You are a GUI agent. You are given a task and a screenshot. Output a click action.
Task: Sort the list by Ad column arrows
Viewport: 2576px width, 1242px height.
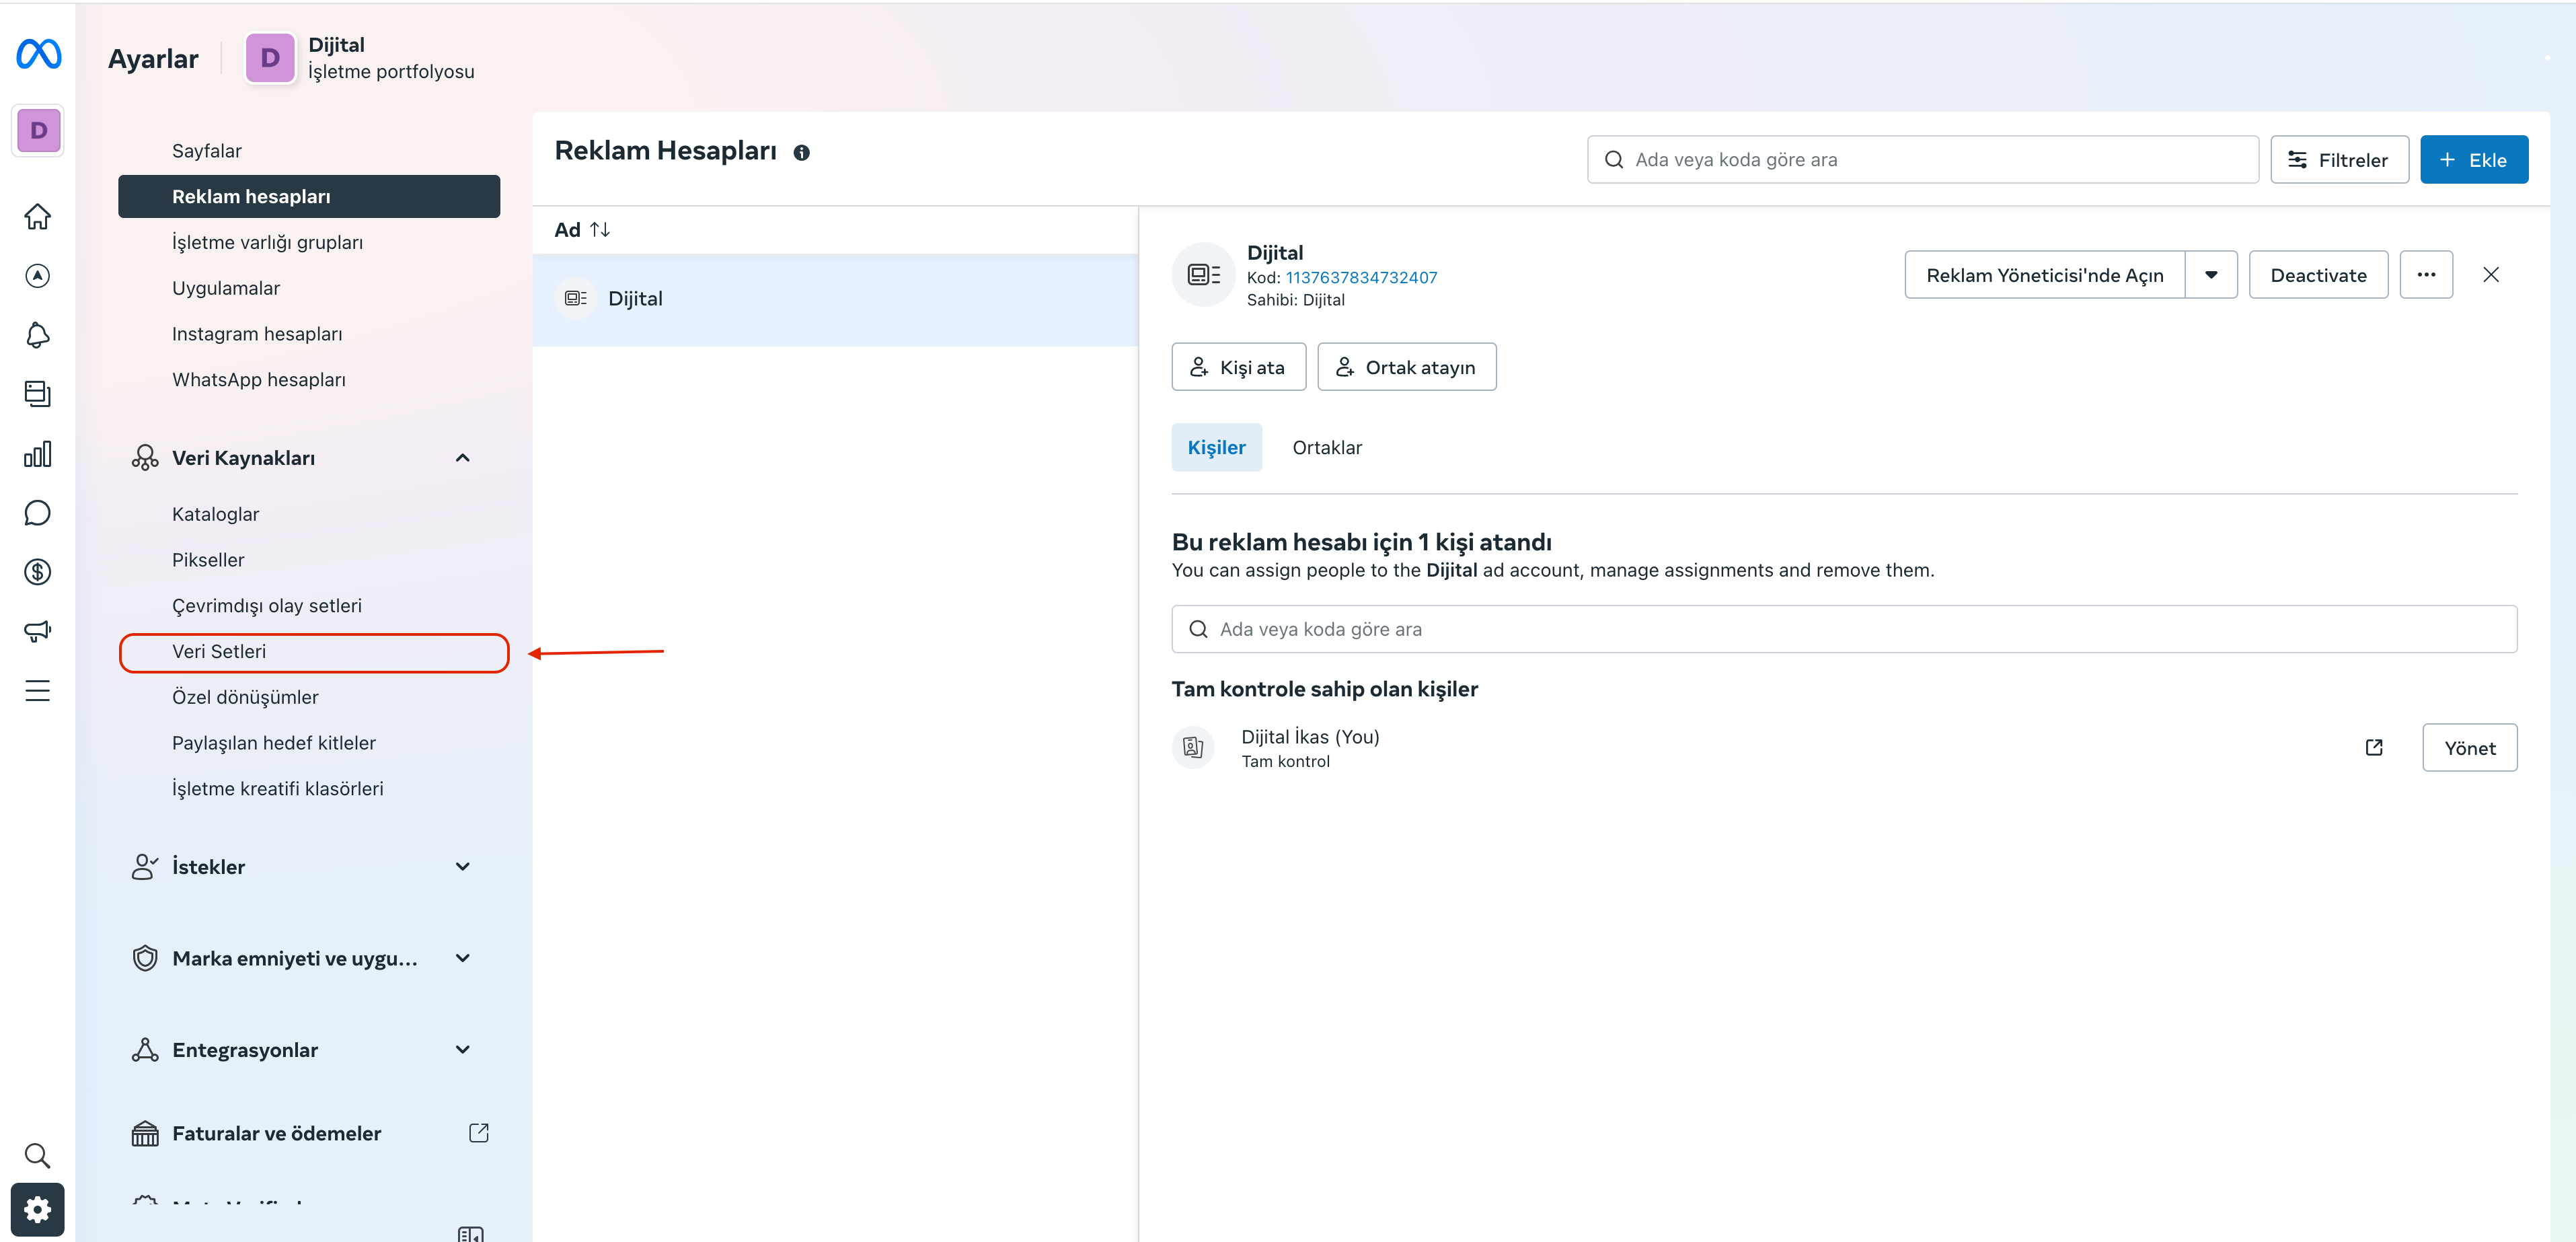600,230
